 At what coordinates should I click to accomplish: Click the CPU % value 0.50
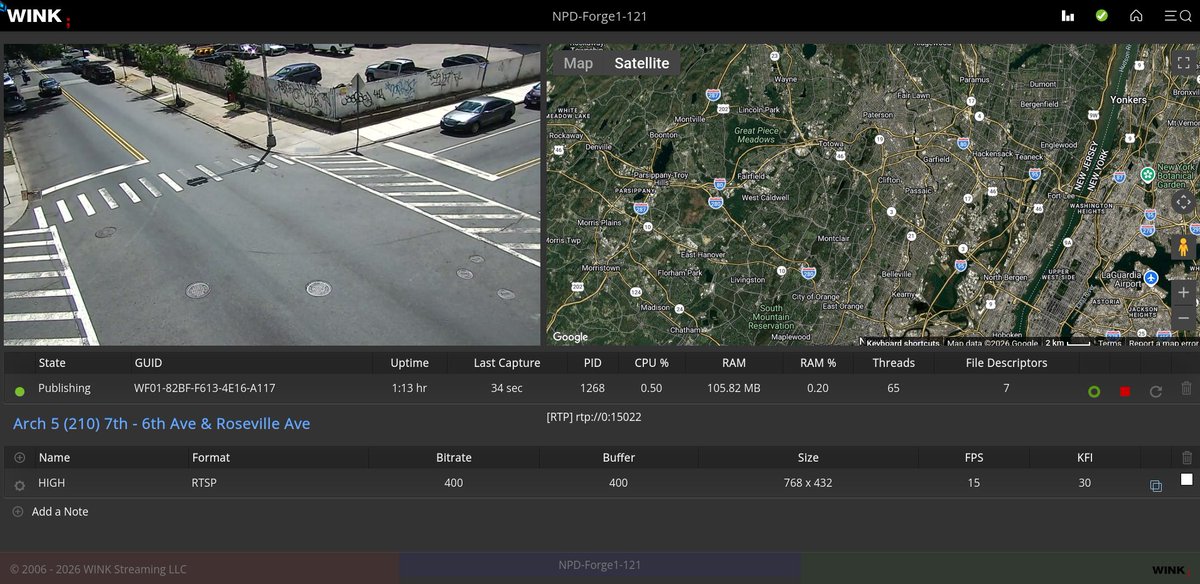point(651,388)
